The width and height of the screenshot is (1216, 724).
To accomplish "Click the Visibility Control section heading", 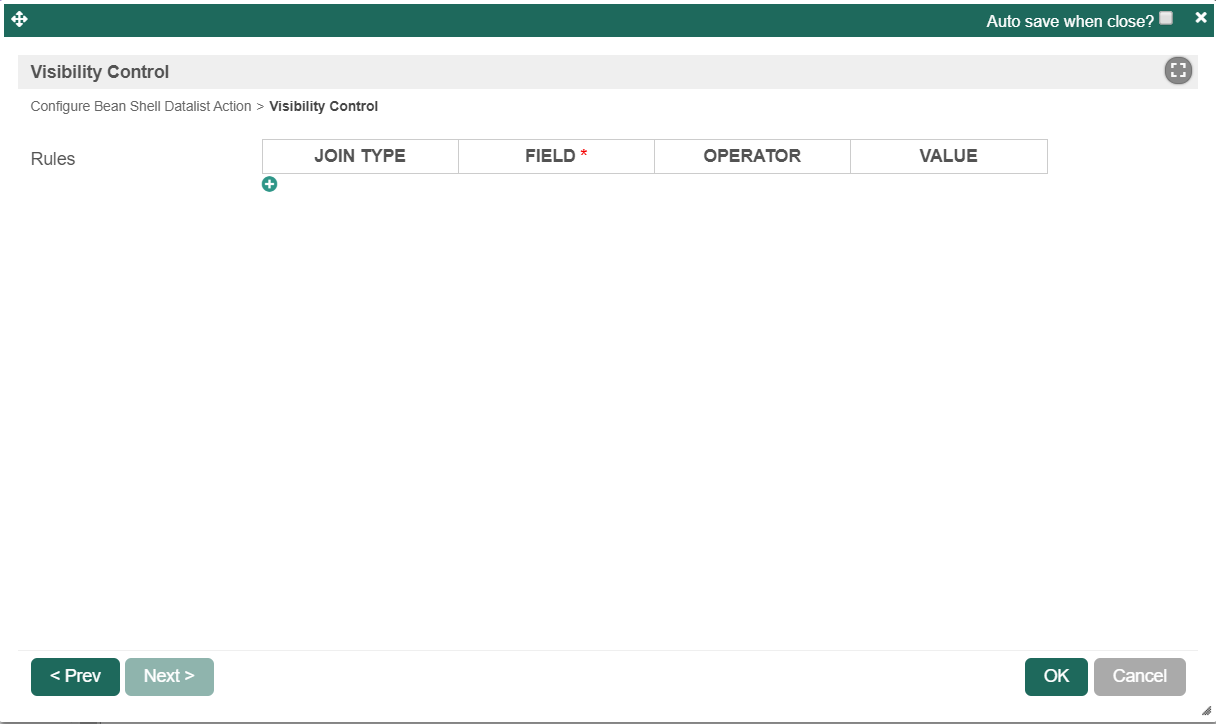I will (100, 72).
